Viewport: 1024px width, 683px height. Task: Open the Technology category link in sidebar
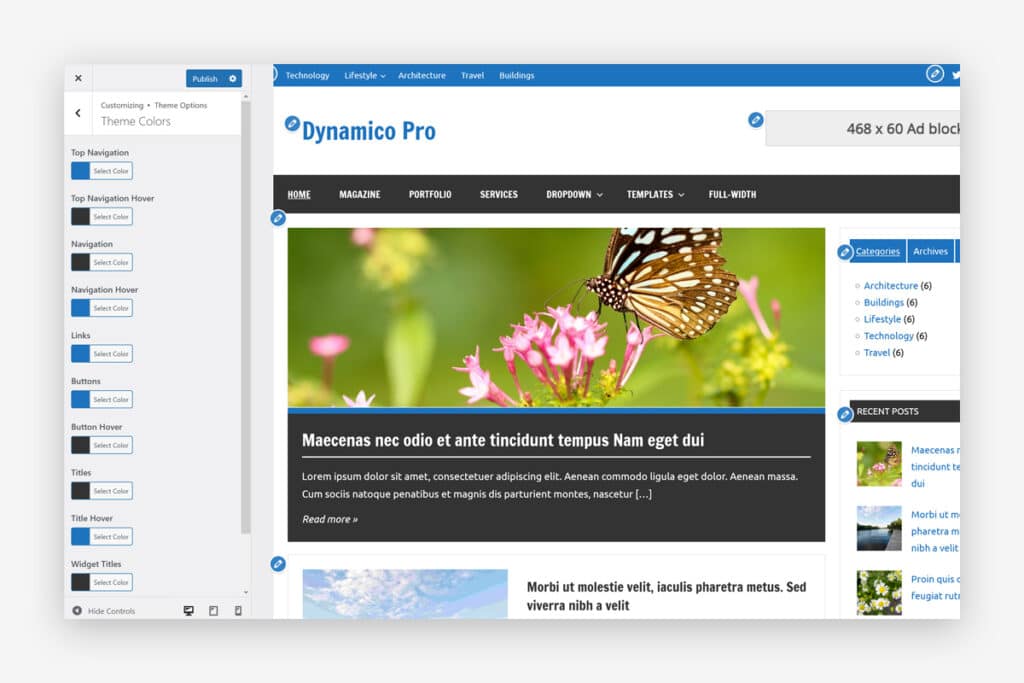[889, 336]
